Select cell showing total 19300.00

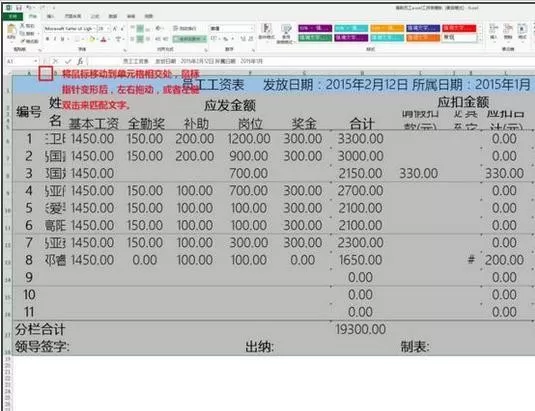coord(360,329)
